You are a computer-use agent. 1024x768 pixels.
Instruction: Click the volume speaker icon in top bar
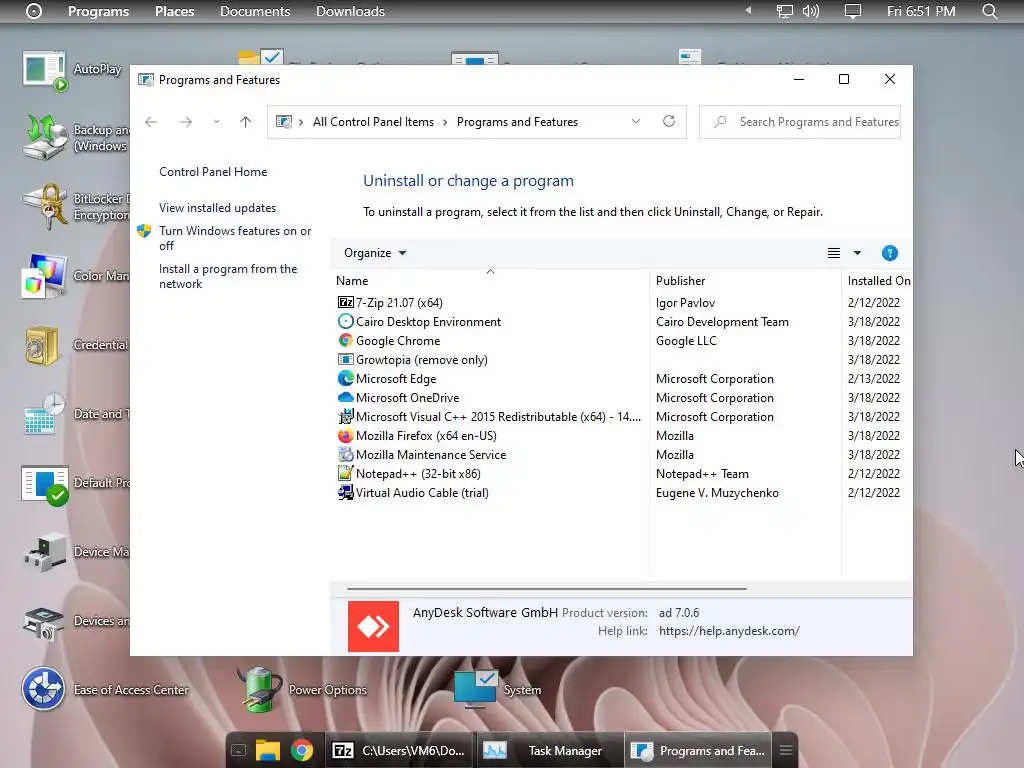tap(810, 11)
